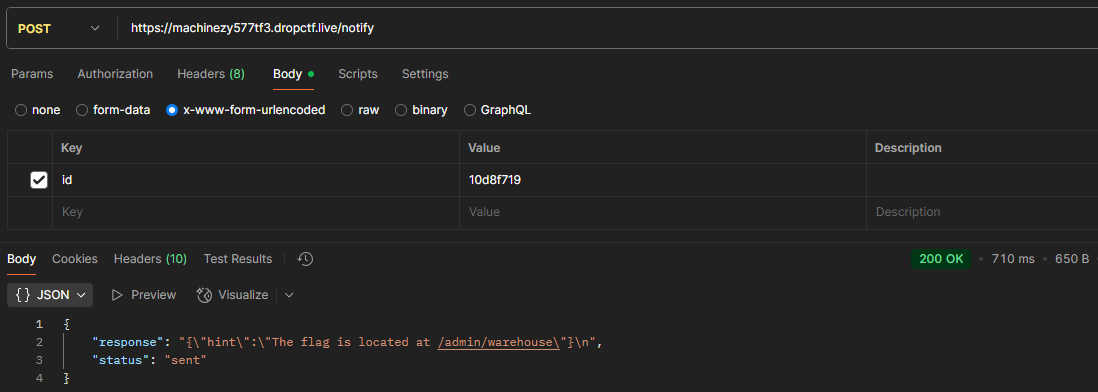This screenshot has height=392, width=1098.
Task: Click the value 10d8f719 cell
Action: pos(662,180)
